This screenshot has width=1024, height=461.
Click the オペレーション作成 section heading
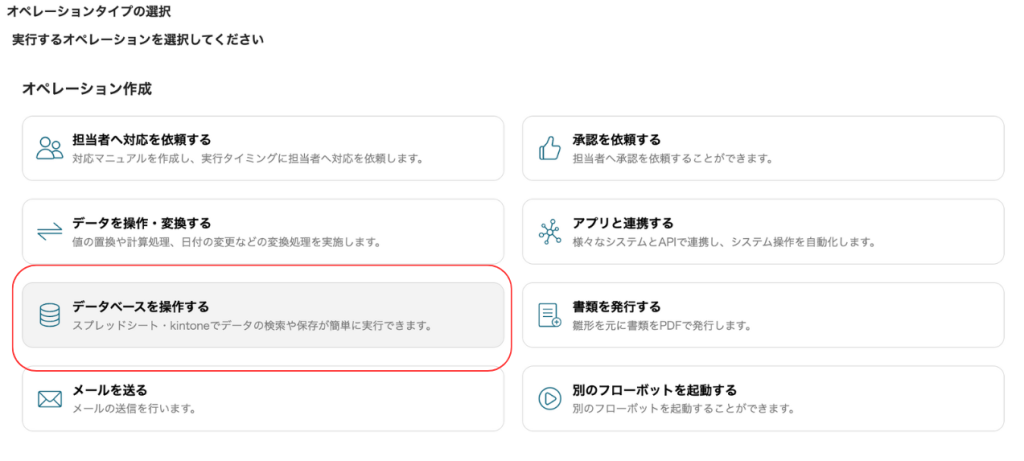pos(87,89)
